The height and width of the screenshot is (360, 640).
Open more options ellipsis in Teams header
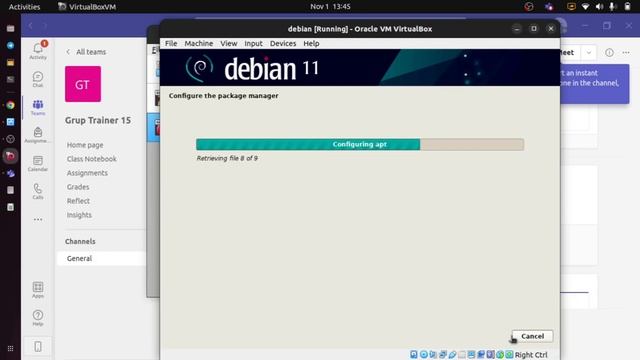[x=626, y=53]
